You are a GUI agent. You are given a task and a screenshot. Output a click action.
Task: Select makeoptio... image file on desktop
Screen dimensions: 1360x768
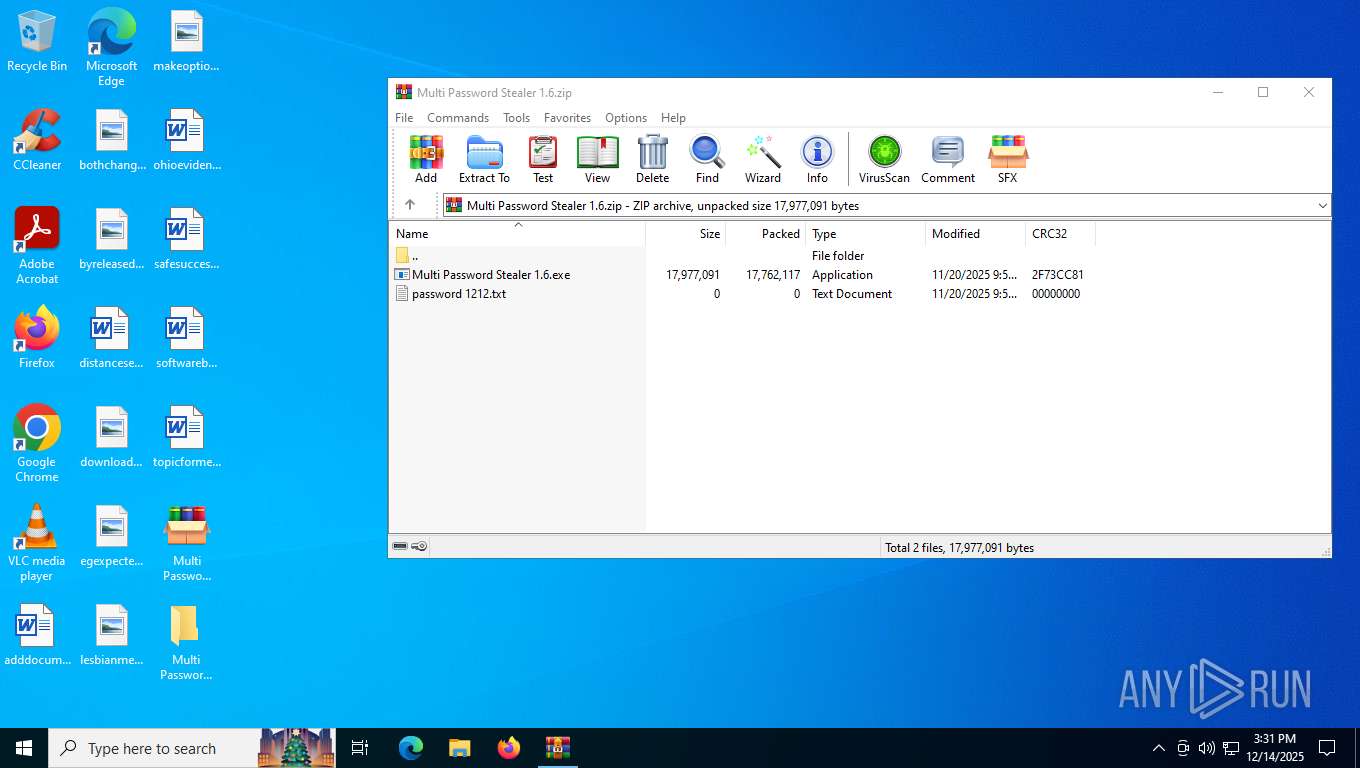186,42
